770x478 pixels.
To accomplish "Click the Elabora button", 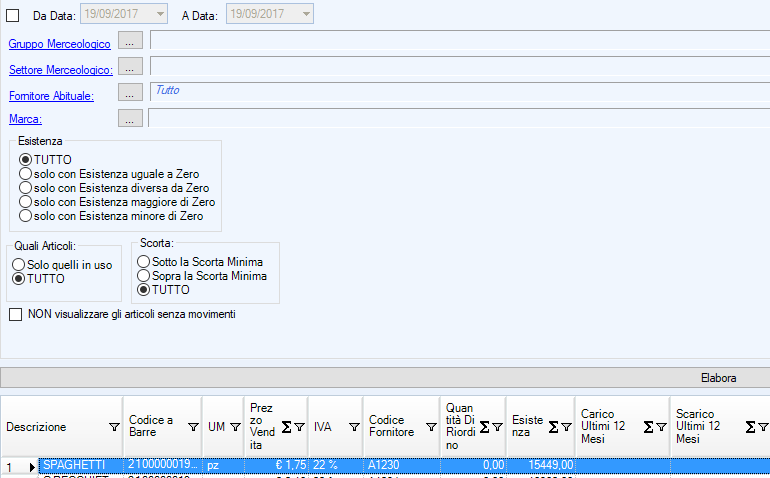I will 718,378.
